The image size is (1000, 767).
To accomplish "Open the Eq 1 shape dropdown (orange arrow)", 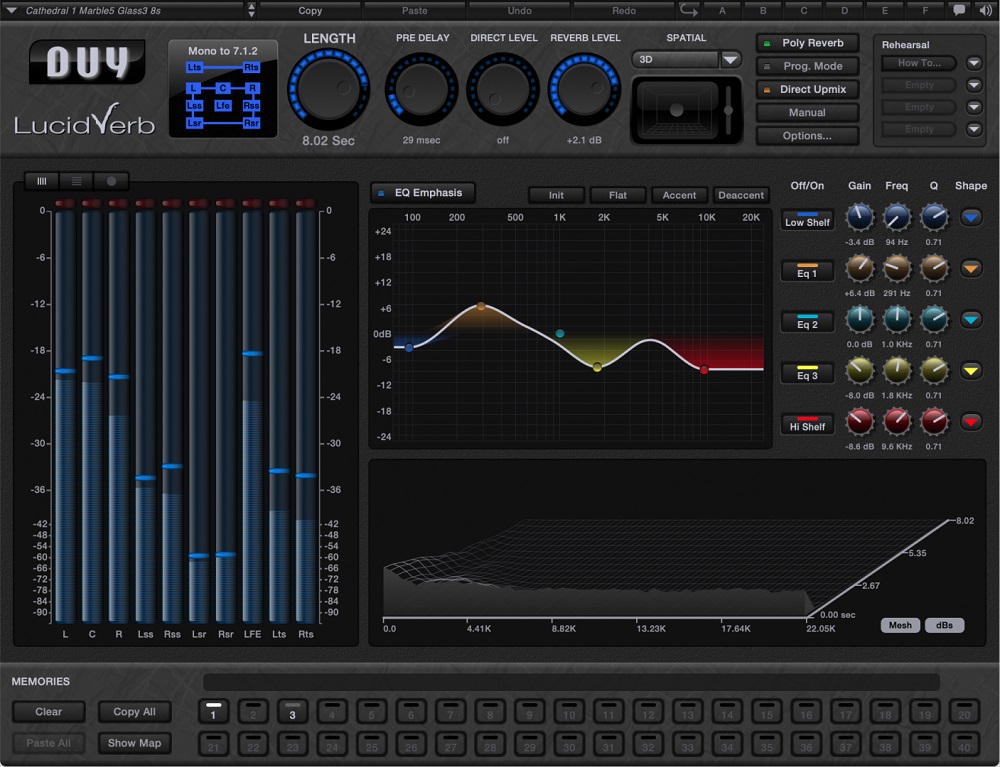I will 971,269.
